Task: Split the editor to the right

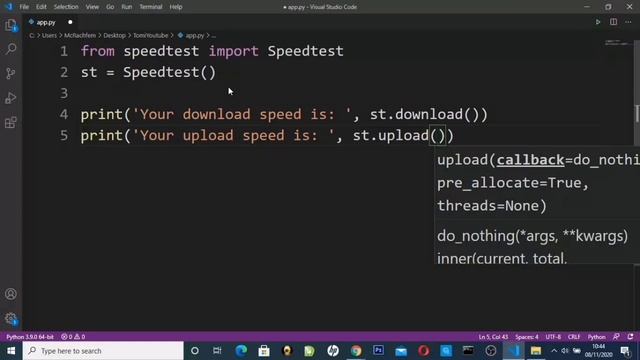Action: click(x=613, y=22)
